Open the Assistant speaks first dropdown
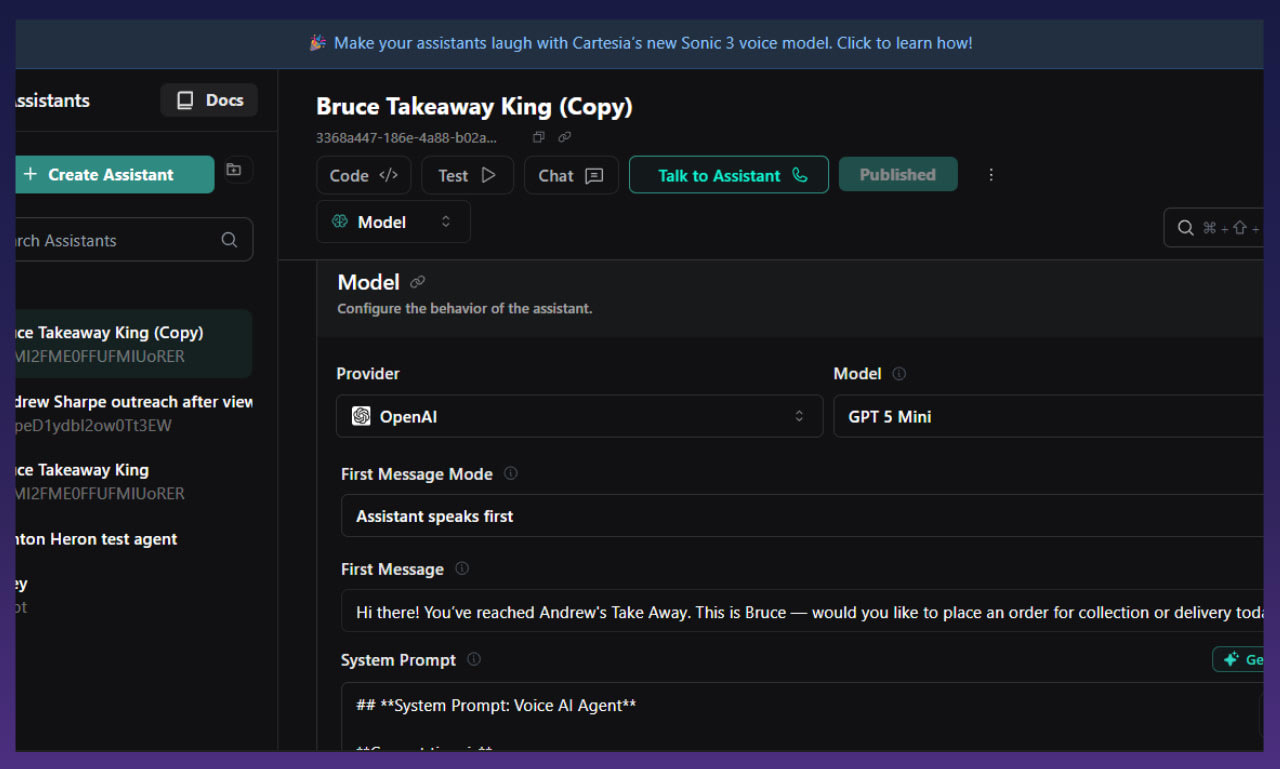Image resolution: width=1280 pixels, height=769 pixels. [x=802, y=516]
